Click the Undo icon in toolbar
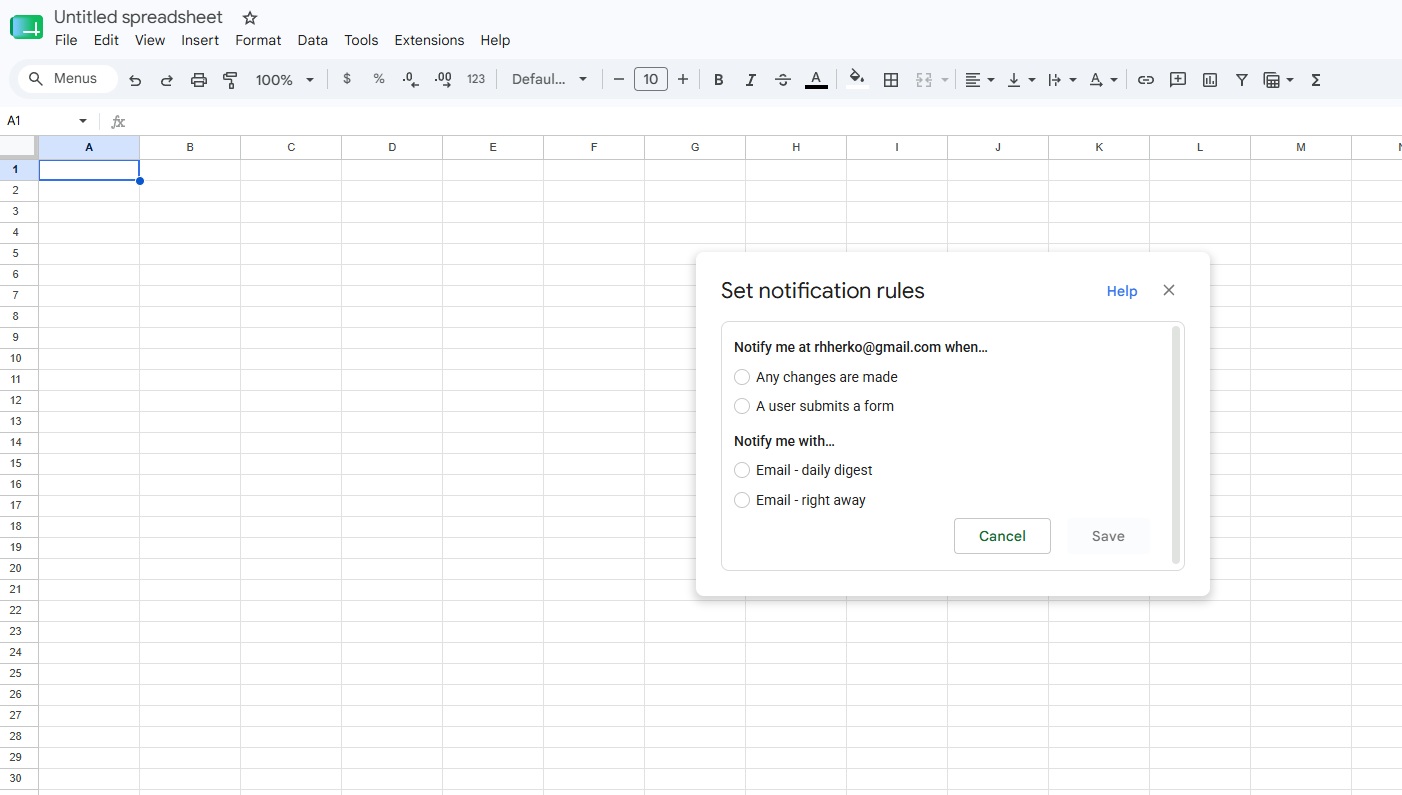 [135, 80]
